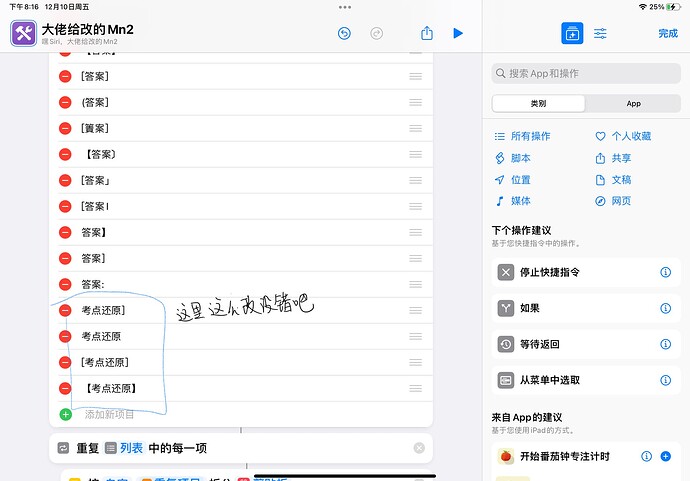The width and height of the screenshot is (690, 481).
Task: Show info for 开始番茄钟专注计时
Action: (x=646, y=456)
